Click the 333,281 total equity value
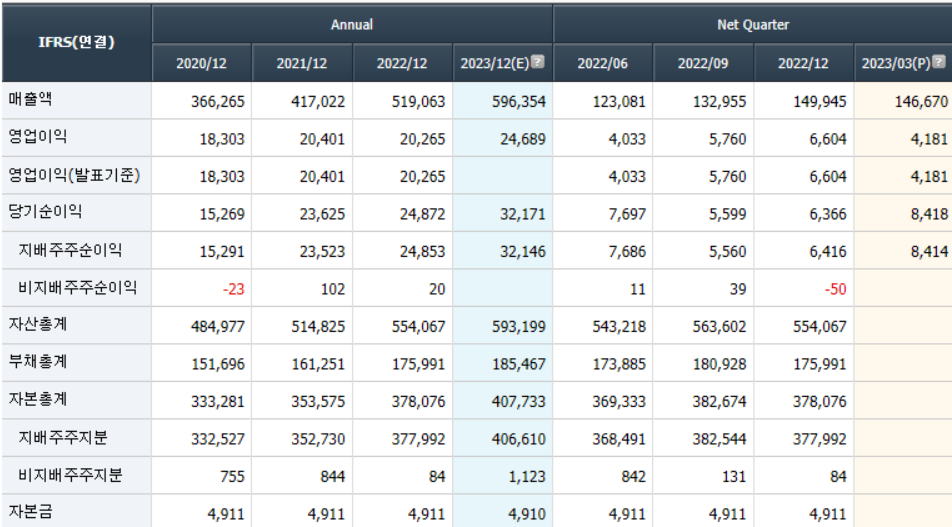 (218, 402)
